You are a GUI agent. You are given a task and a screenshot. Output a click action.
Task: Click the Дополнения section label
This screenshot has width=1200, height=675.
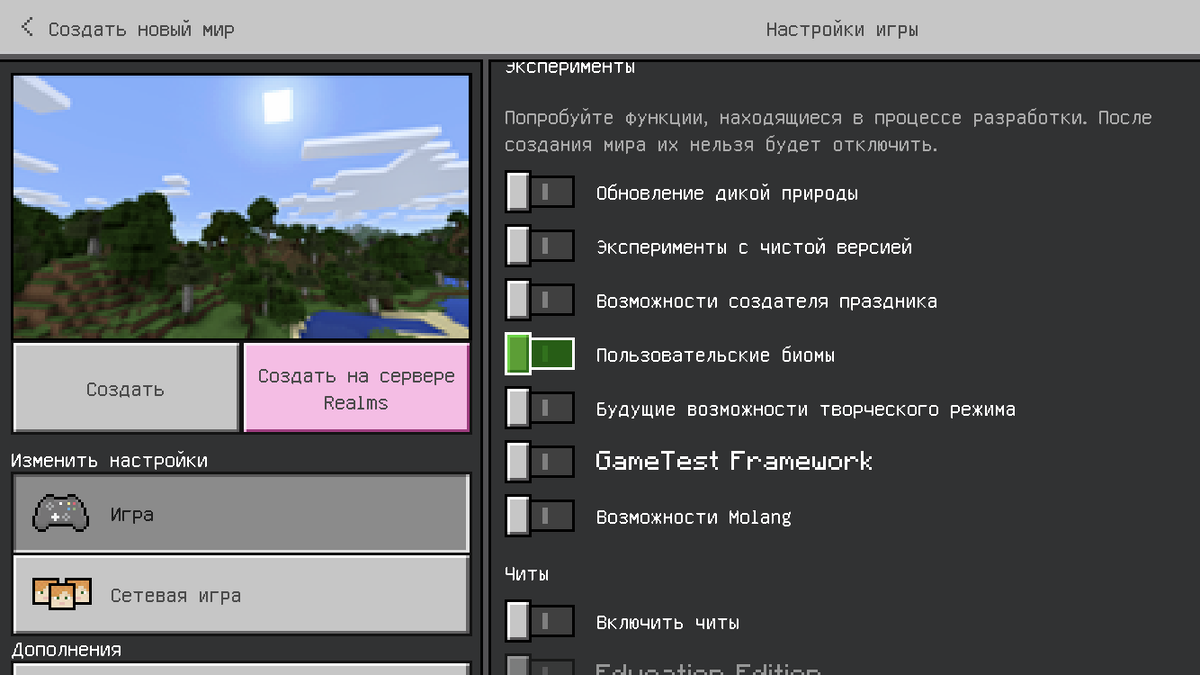67,649
